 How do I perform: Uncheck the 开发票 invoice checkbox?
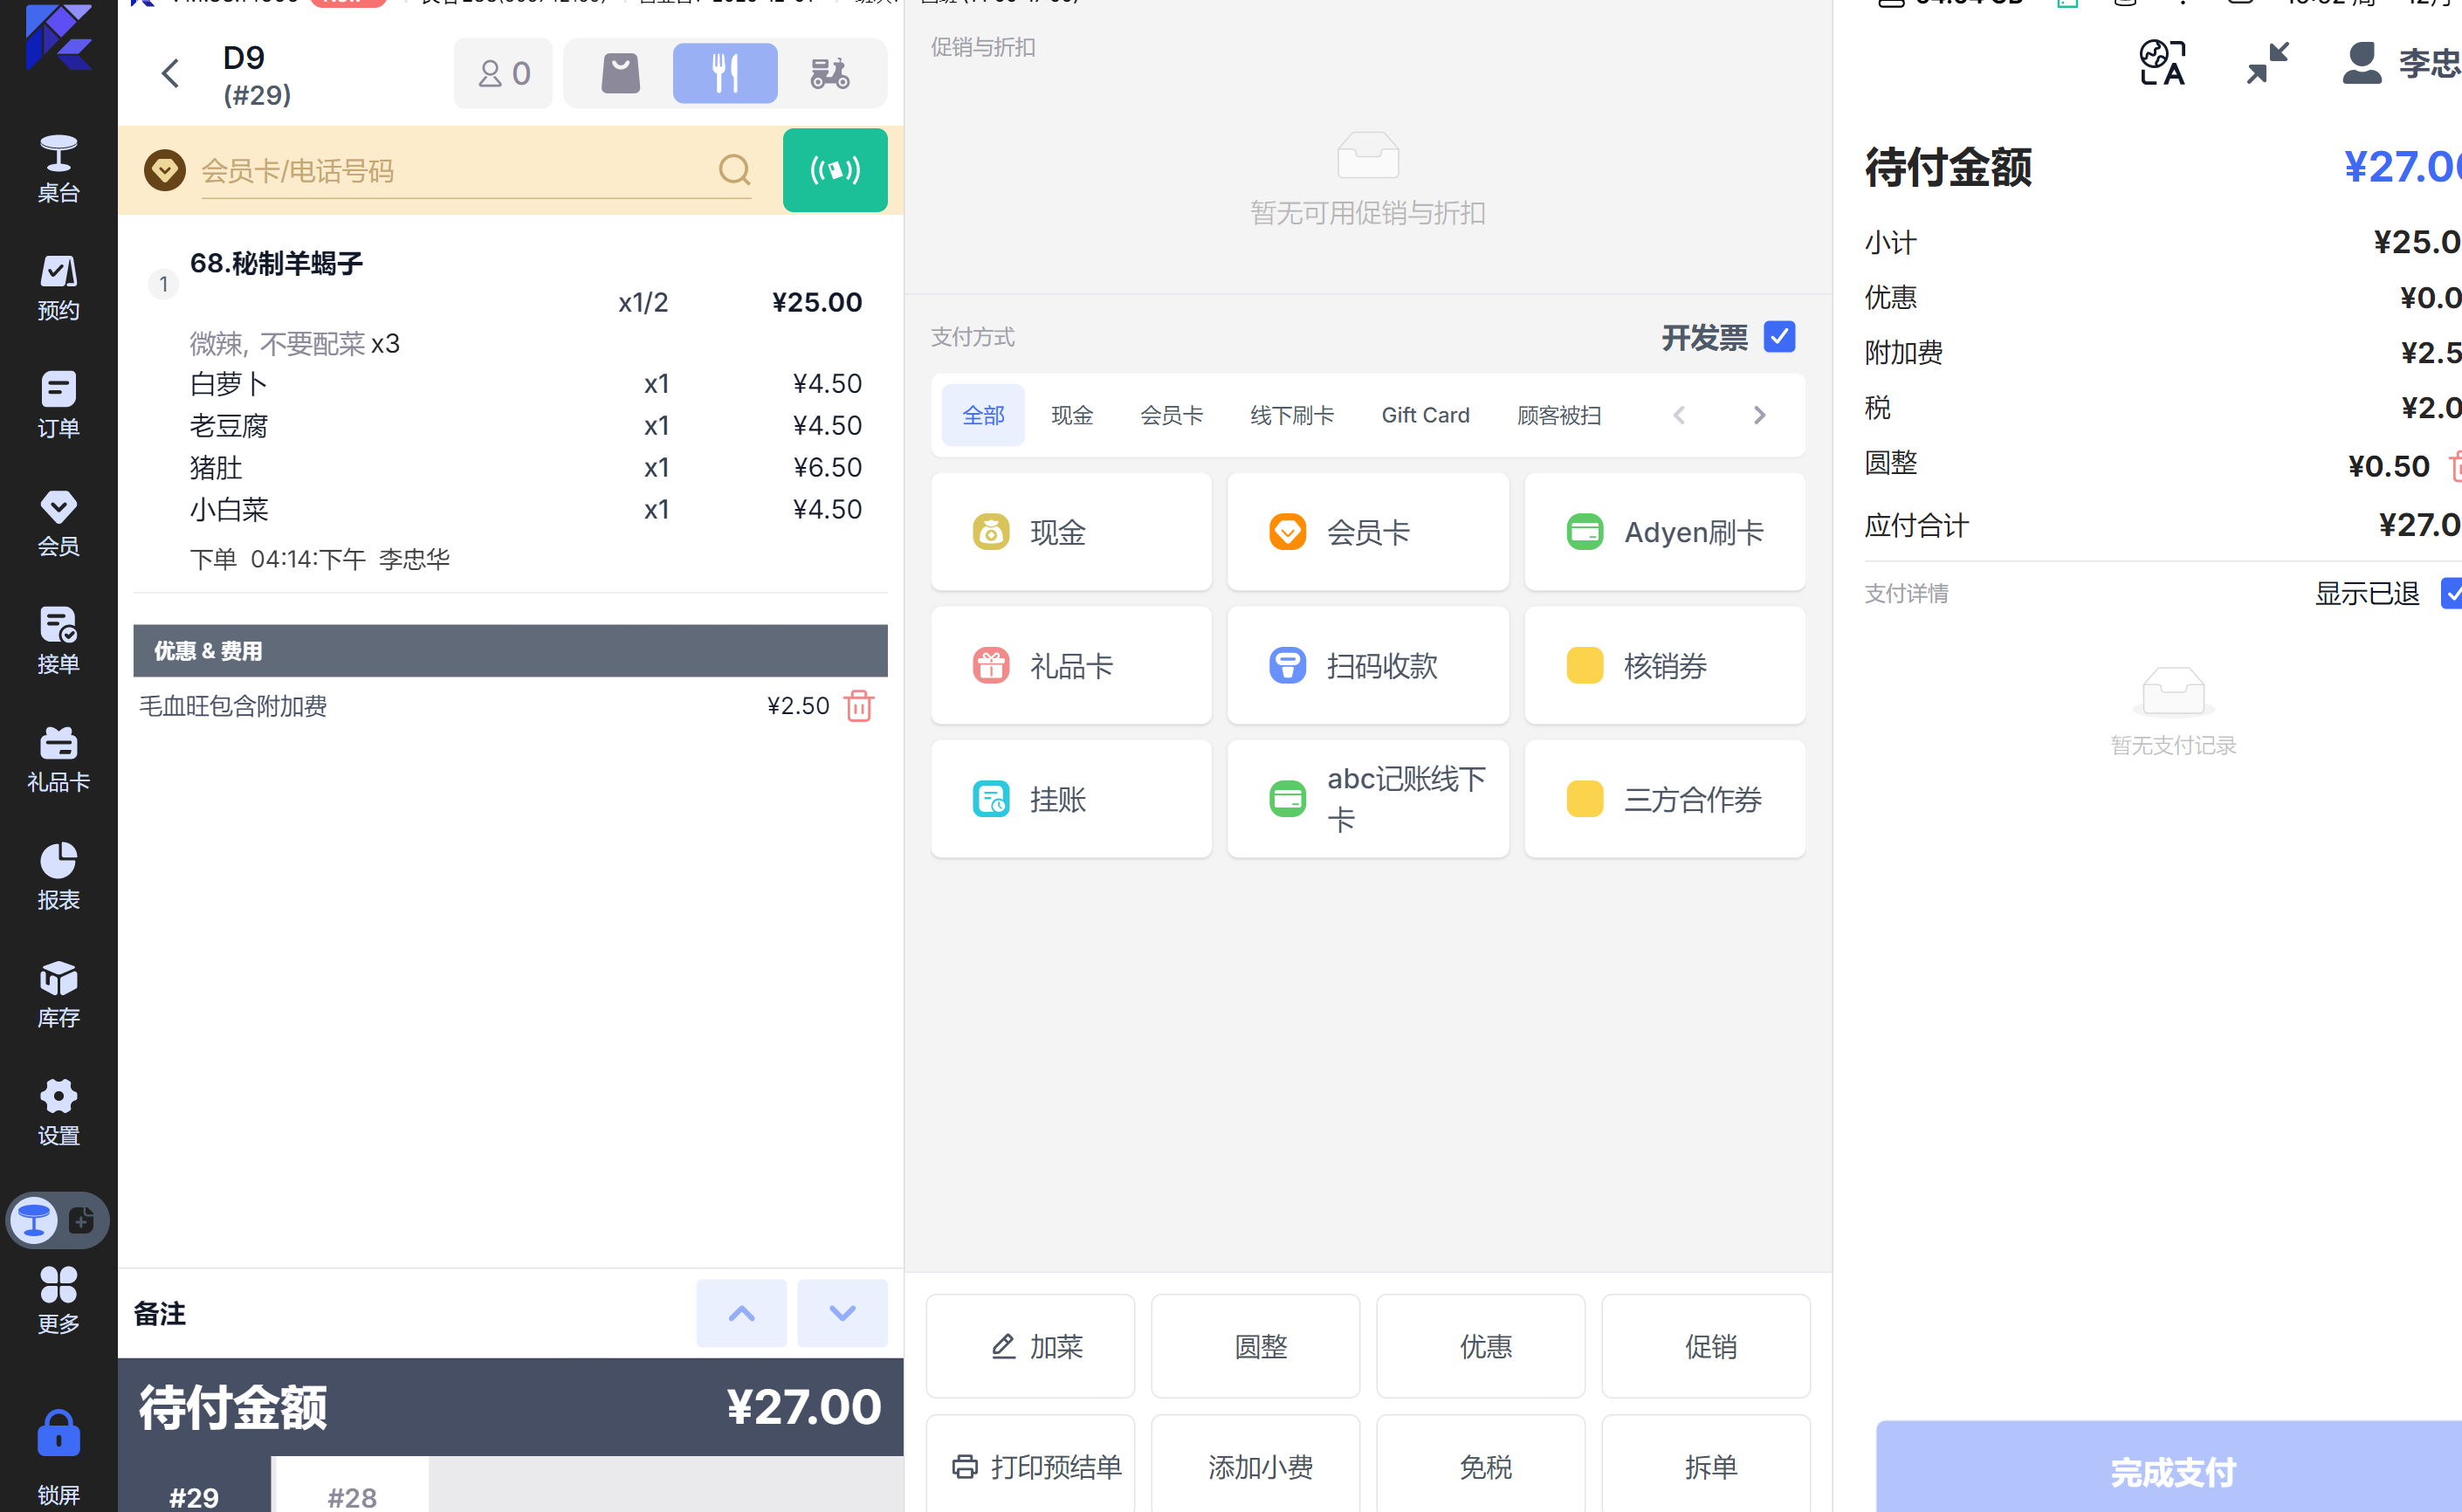(x=1778, y=337)
